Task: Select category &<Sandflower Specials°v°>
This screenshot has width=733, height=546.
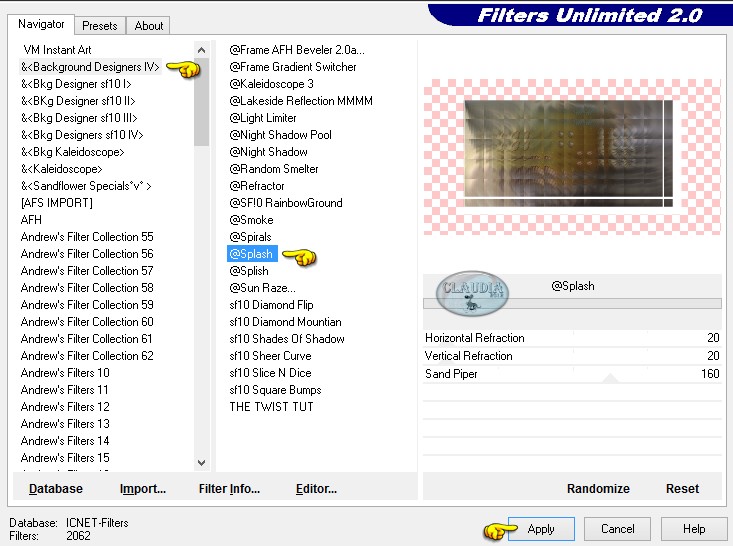Action: [x=86, y=186]
